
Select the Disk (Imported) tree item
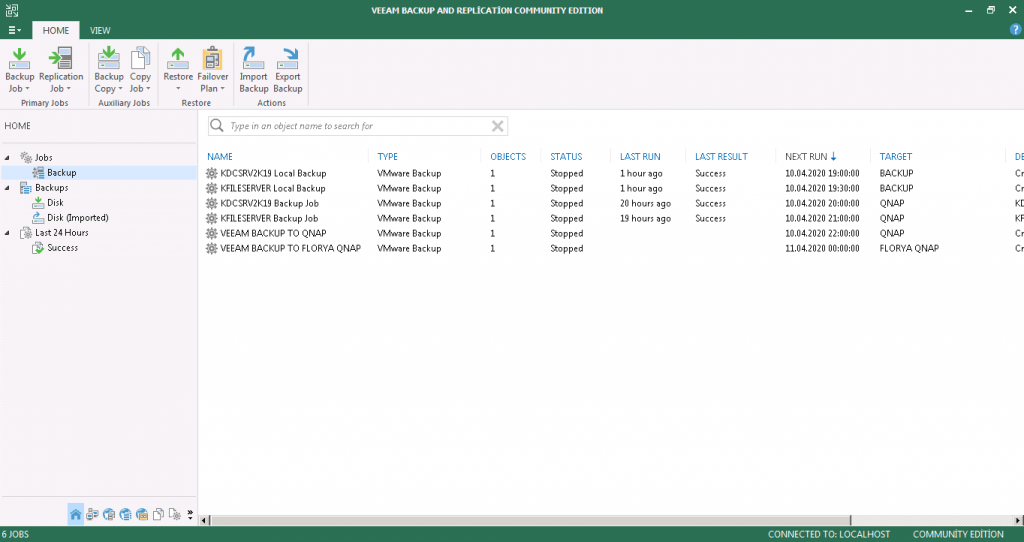click(77, 218)
